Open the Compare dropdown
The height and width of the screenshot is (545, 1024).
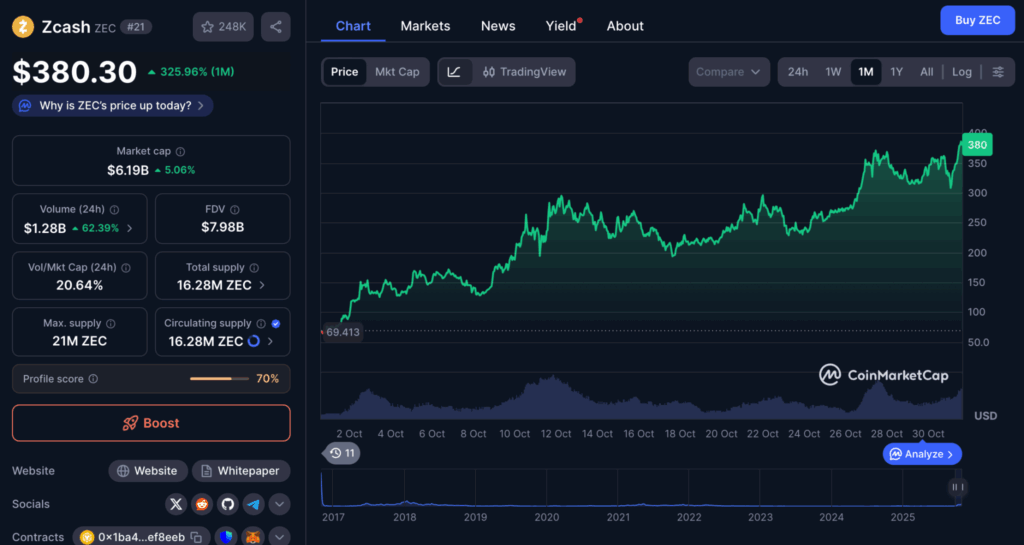click(729, 72)
